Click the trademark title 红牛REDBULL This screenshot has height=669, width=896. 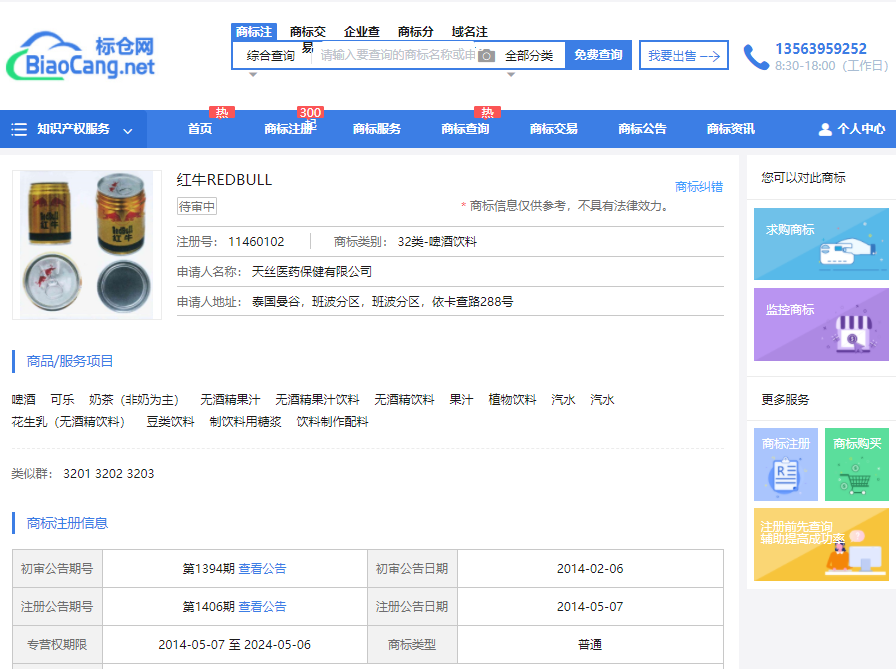click(x=224, y=180)
